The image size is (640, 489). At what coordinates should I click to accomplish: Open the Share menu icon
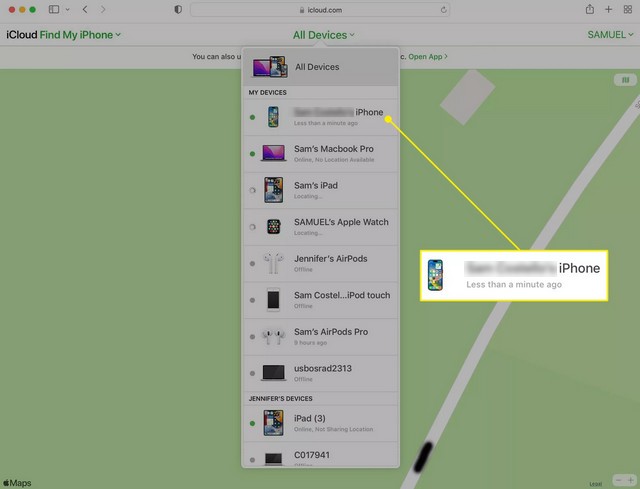coord(589,9)
